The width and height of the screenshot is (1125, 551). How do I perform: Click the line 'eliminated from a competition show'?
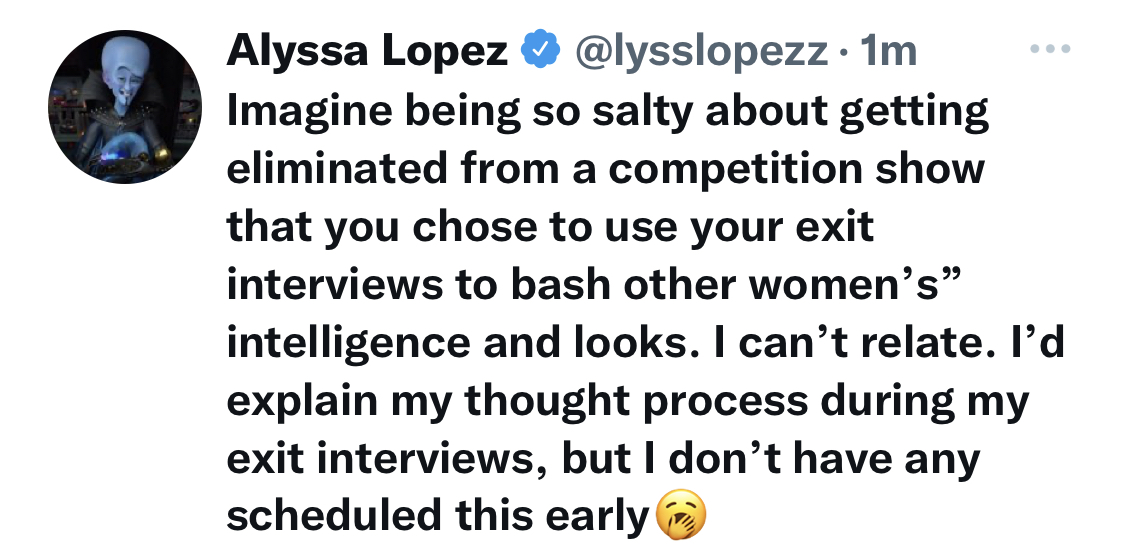point(606,169)
